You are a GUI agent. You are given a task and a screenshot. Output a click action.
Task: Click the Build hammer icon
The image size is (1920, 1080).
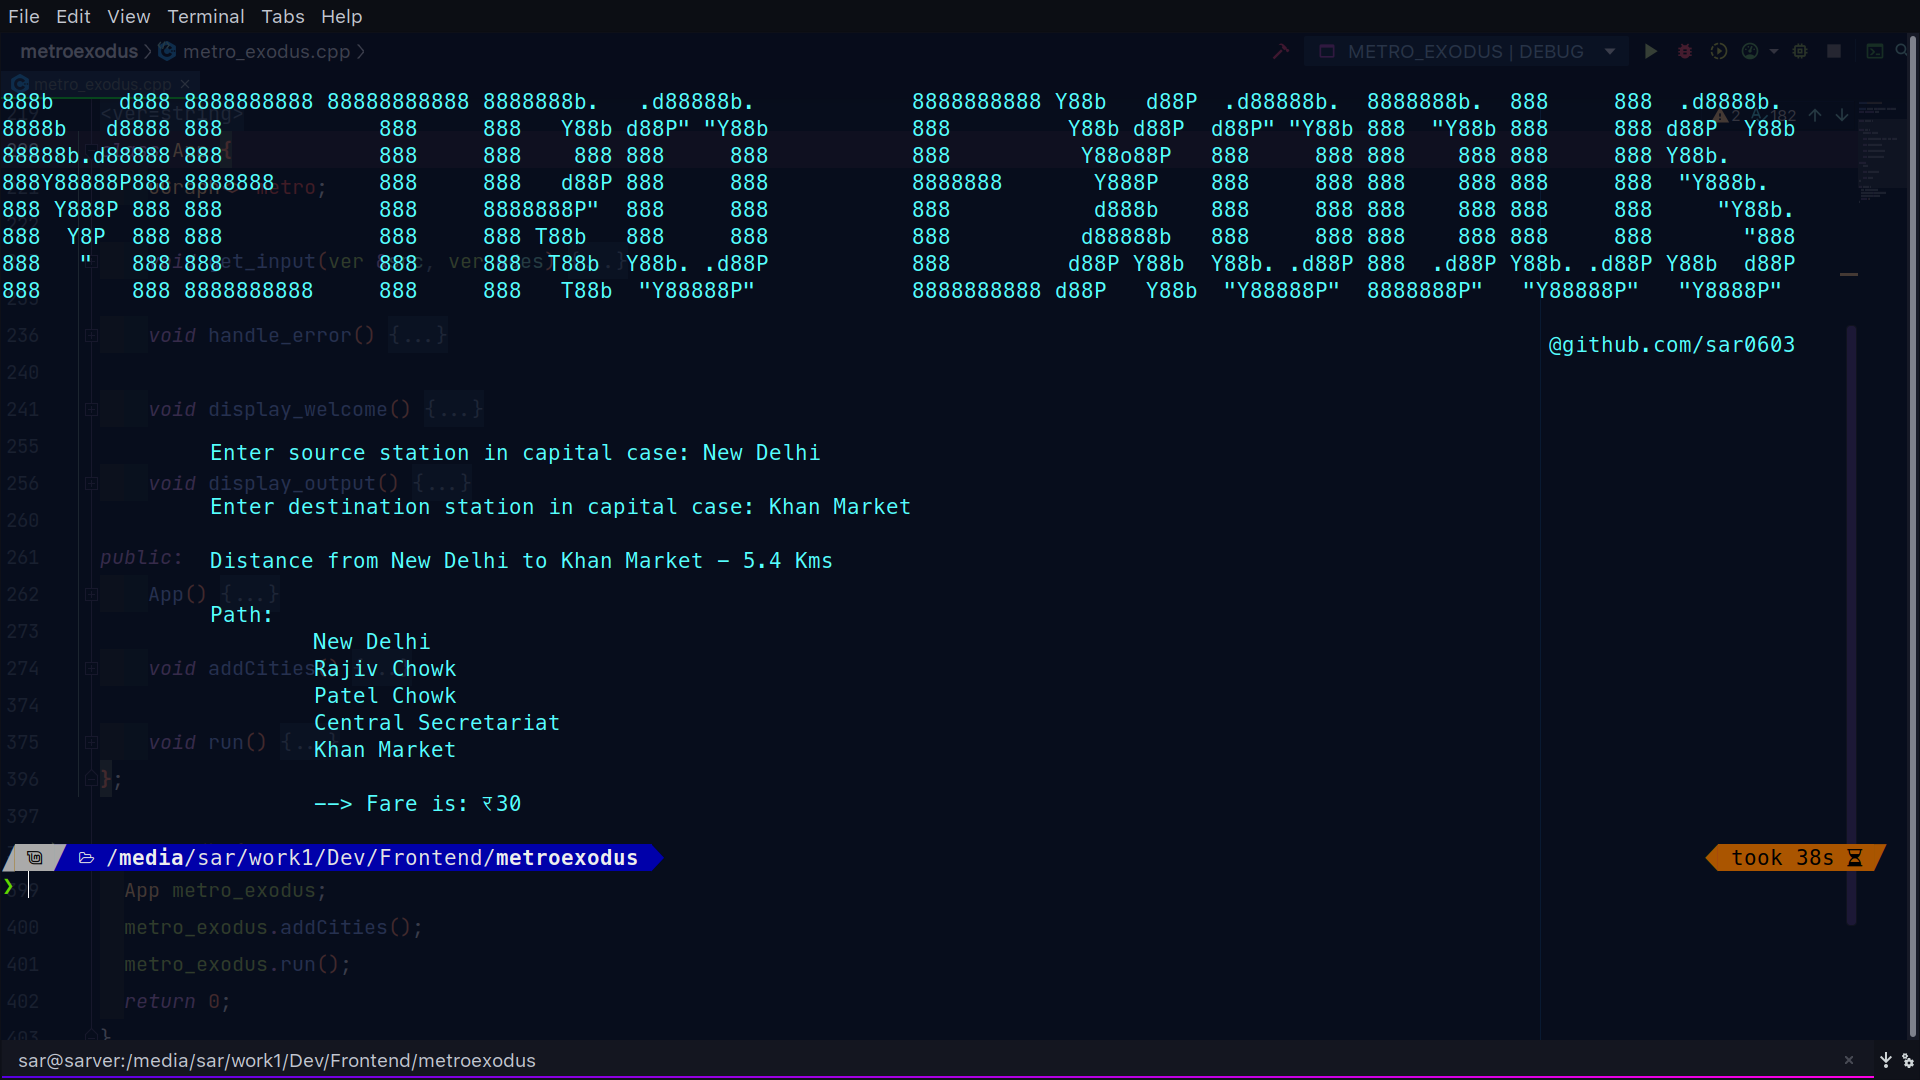(1280, 51)
